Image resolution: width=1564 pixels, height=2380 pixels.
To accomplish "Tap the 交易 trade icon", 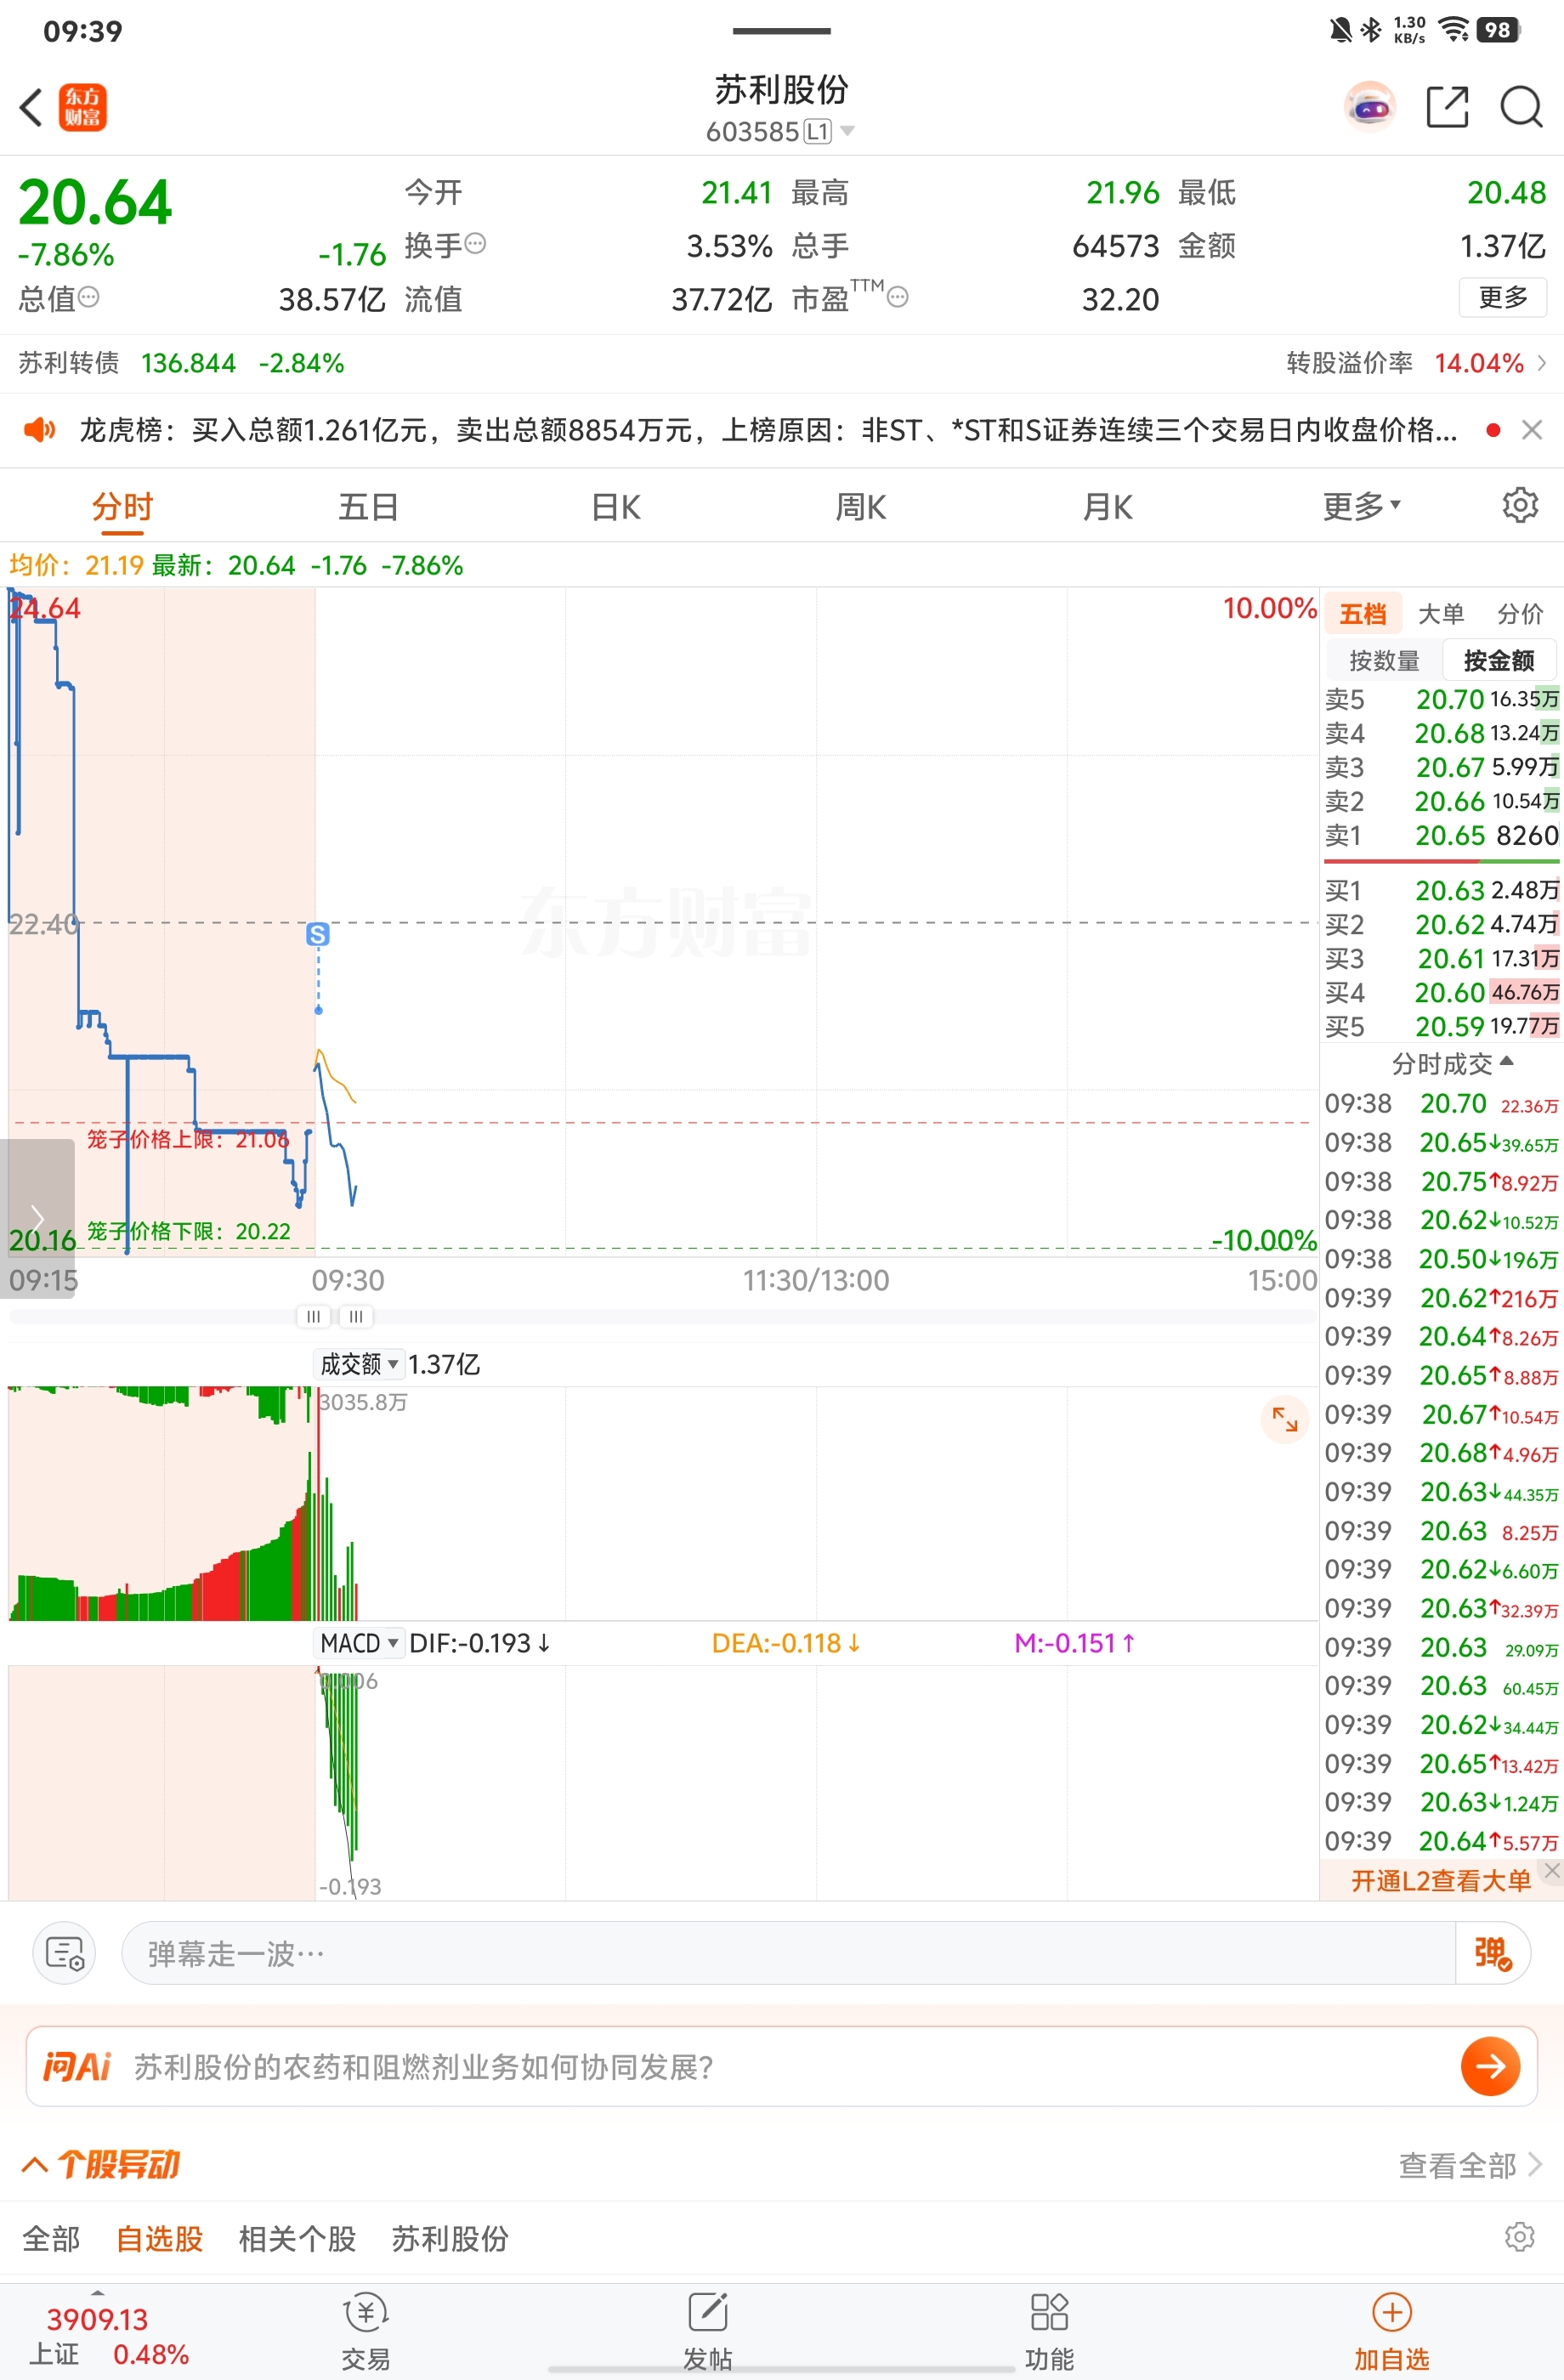I will pos(366,2331).
